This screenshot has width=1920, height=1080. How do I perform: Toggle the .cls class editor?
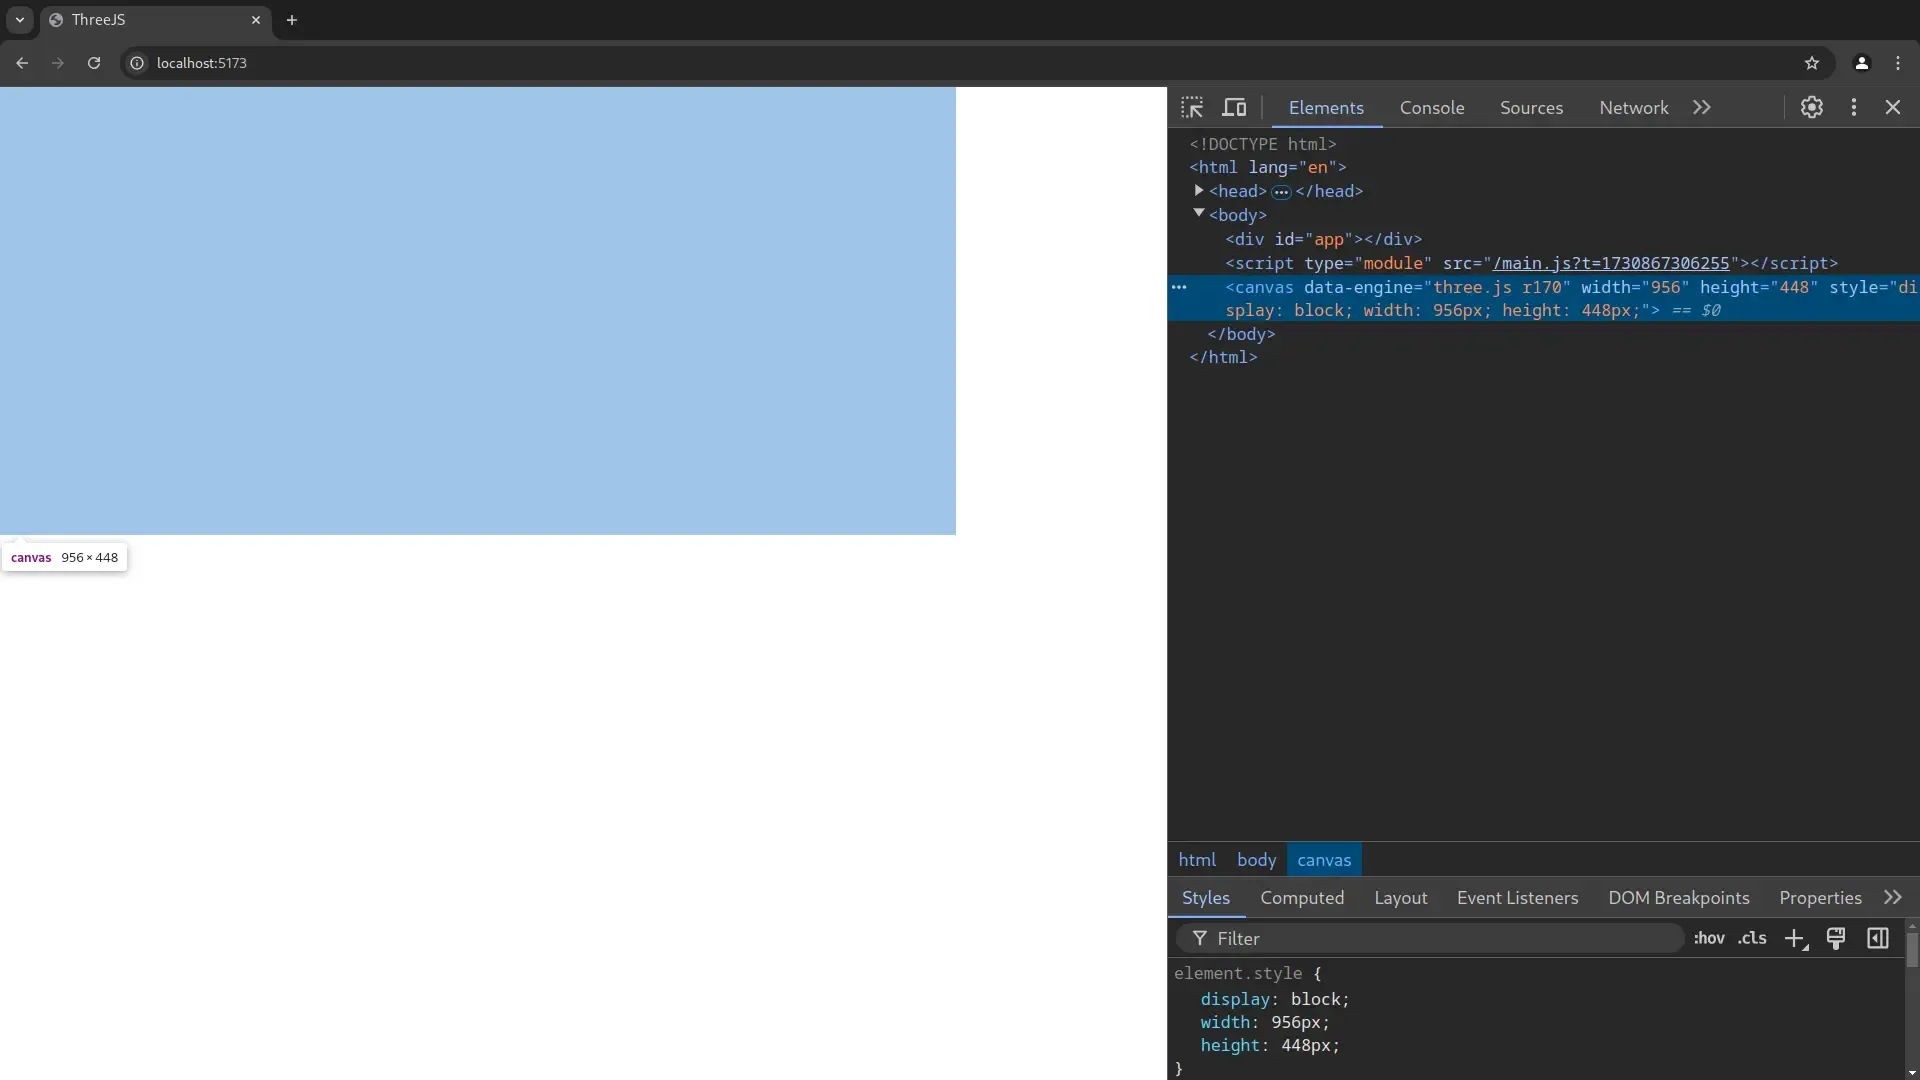(1752, 939)
